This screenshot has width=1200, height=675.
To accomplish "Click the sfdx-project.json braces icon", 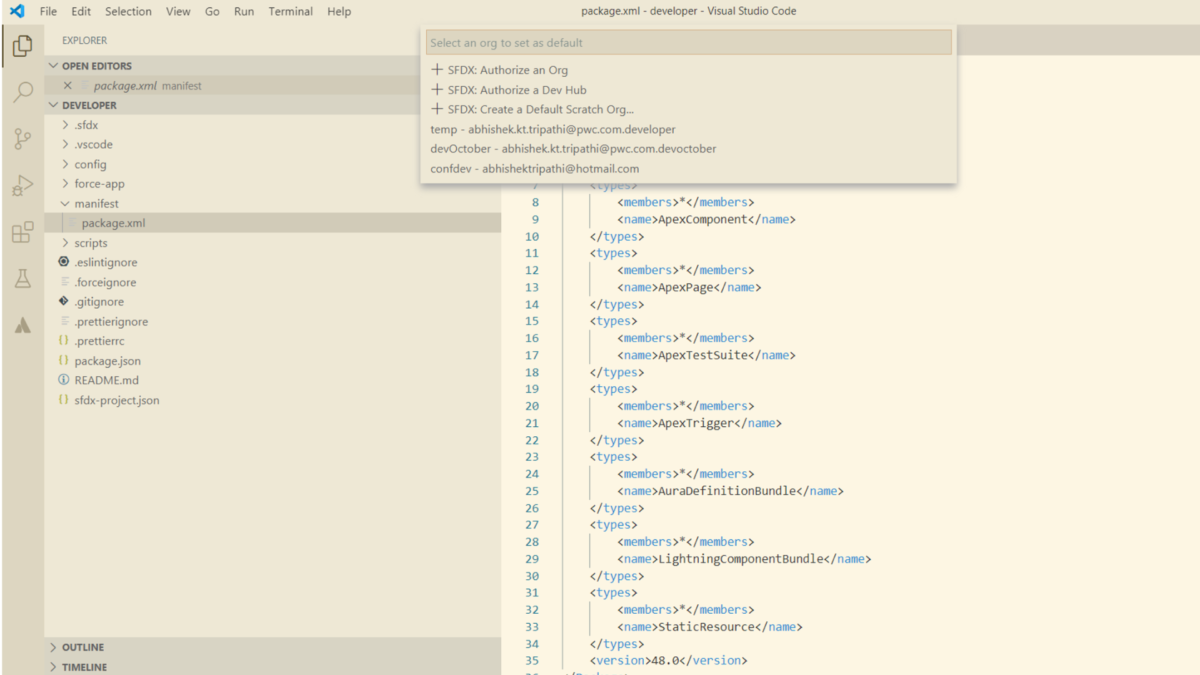I will pyautogui.click(x=64, y=400).
